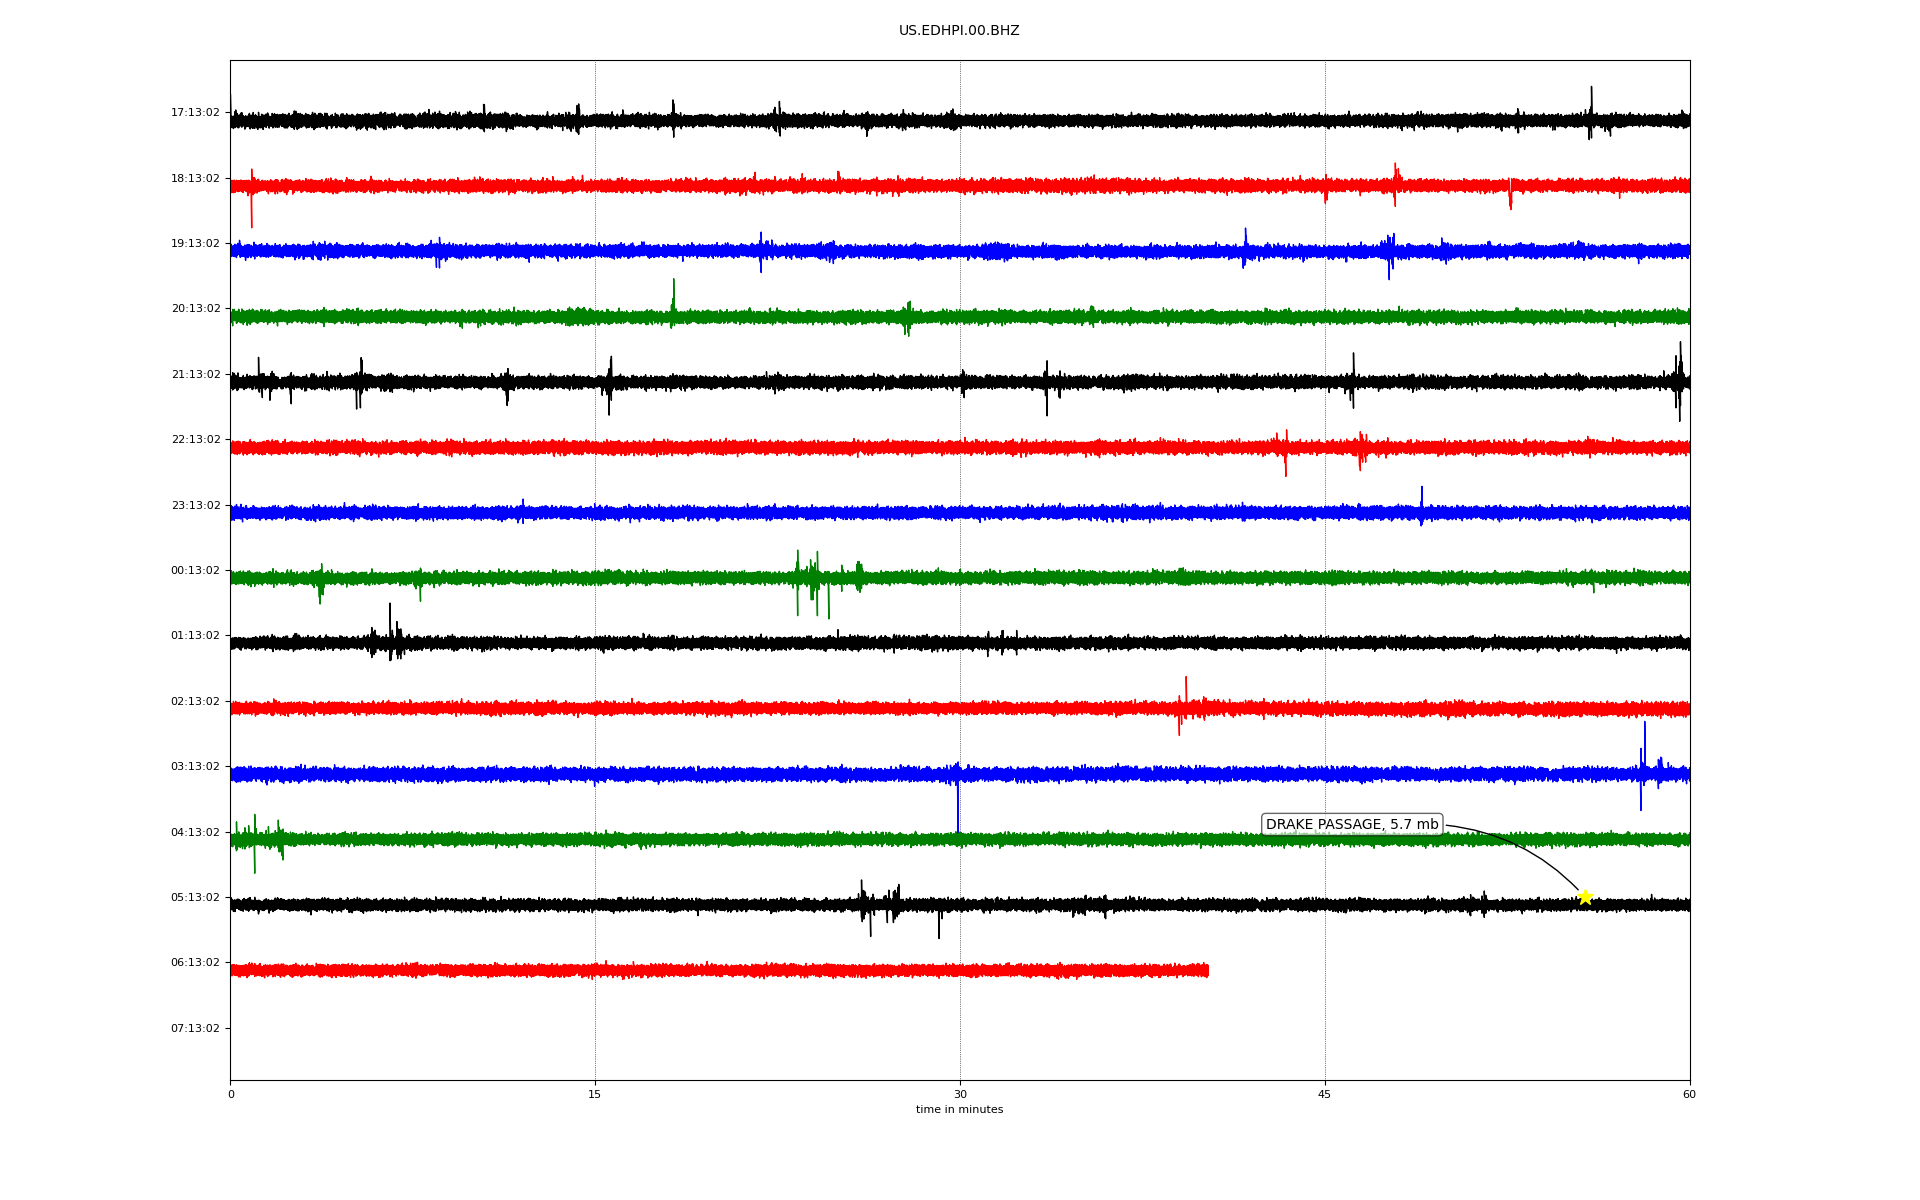This screenshot has height=1200, width=1920.
Task: Click the DRAKE PASSAGE, 5.7 mb annotation label
Action: [x=1352, y=825]
